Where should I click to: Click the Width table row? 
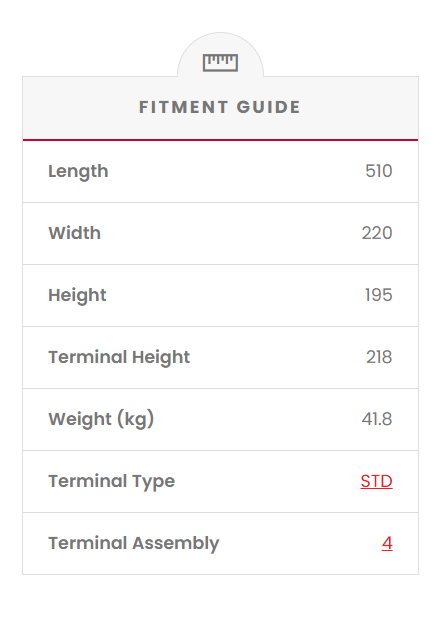(220, 233)
